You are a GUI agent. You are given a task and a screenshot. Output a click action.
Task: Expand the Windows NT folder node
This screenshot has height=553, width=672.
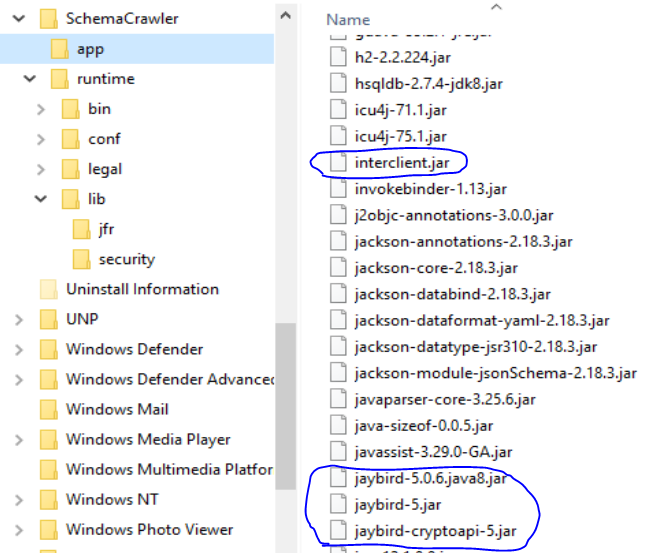point(19,500)
